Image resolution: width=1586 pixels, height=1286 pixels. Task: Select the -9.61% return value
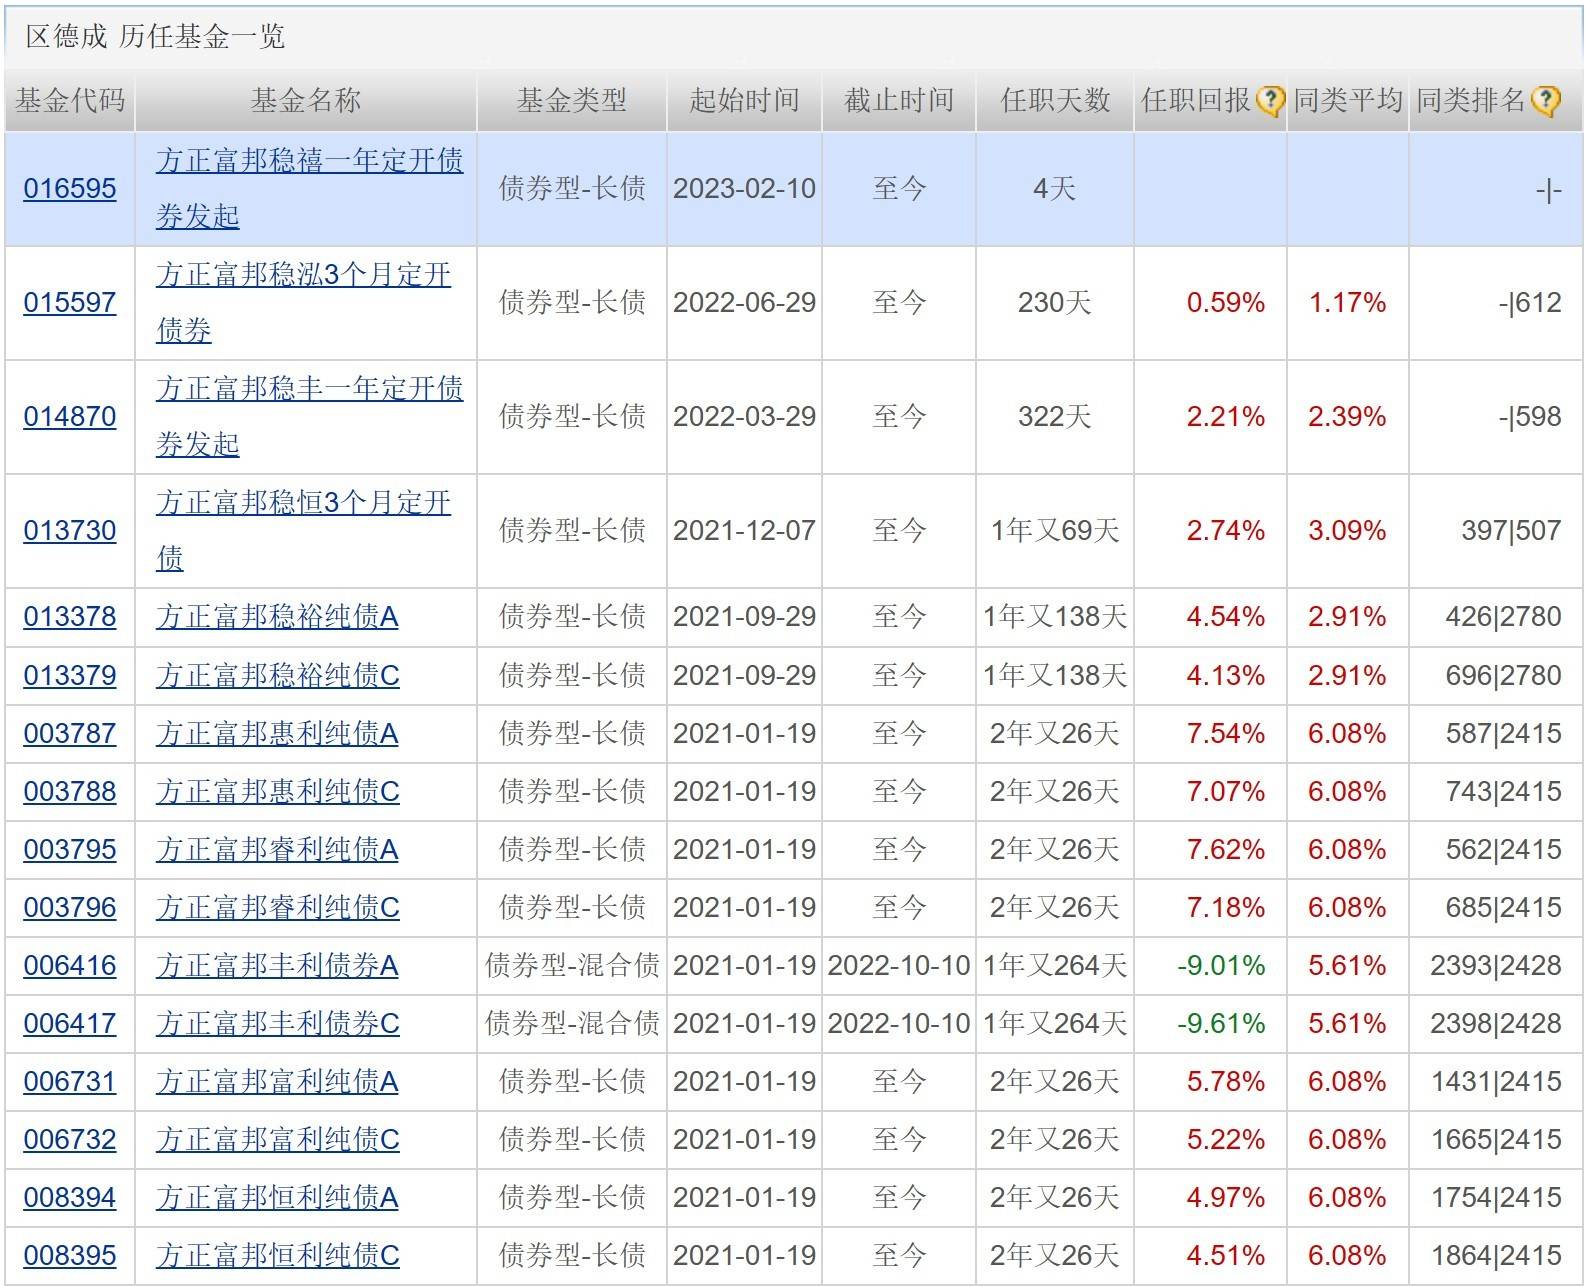pyautogui.click(x=1221, y=1024)
